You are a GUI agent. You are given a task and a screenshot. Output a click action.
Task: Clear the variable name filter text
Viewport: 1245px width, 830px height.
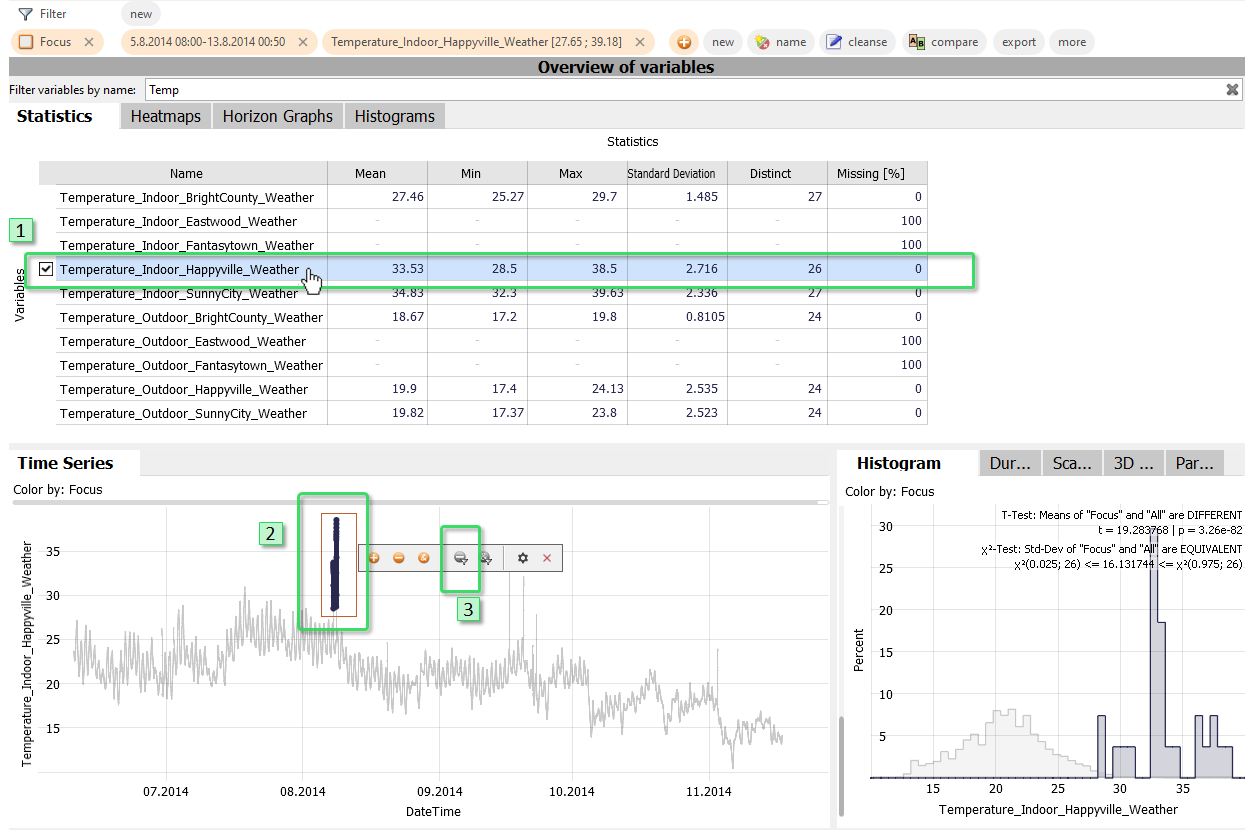pos(1232,90)
